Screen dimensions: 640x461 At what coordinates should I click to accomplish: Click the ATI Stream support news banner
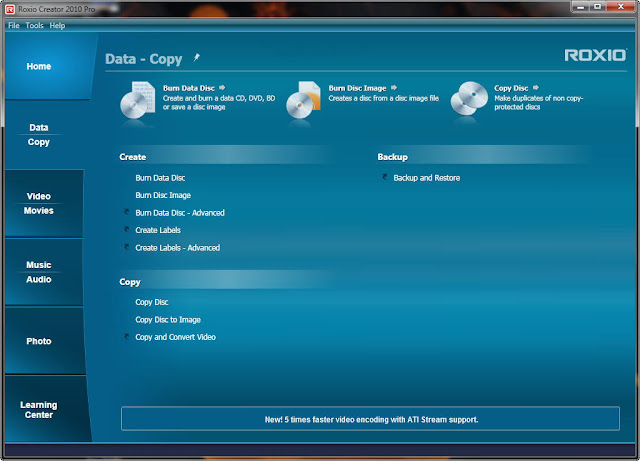click(370, 419)
